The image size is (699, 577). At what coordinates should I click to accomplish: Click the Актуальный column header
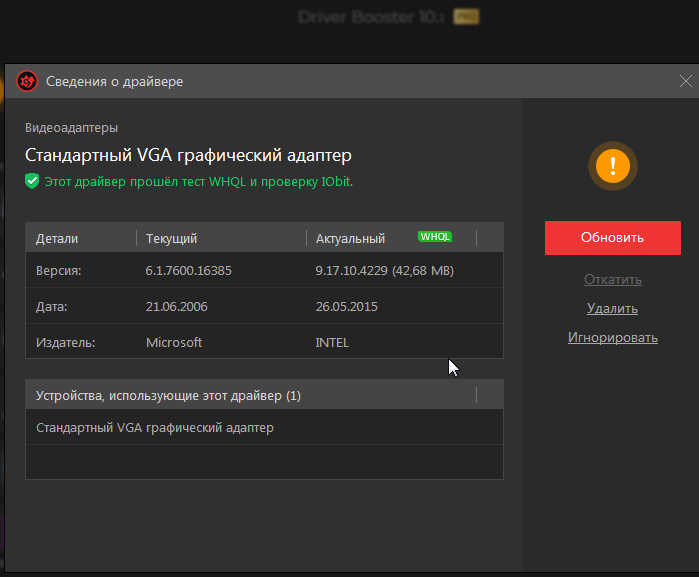tap(350, 239)
